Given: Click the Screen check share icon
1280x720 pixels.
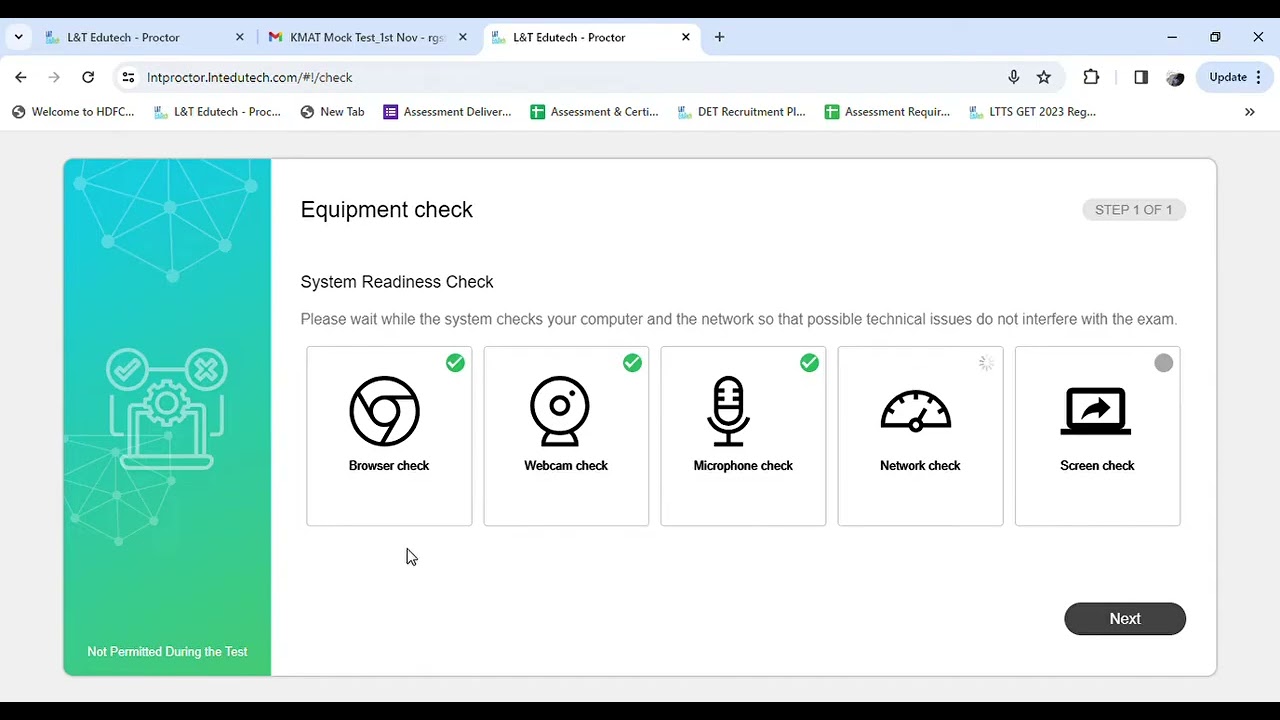Looking at the screenshot, I should click(x=1096, y=411).
